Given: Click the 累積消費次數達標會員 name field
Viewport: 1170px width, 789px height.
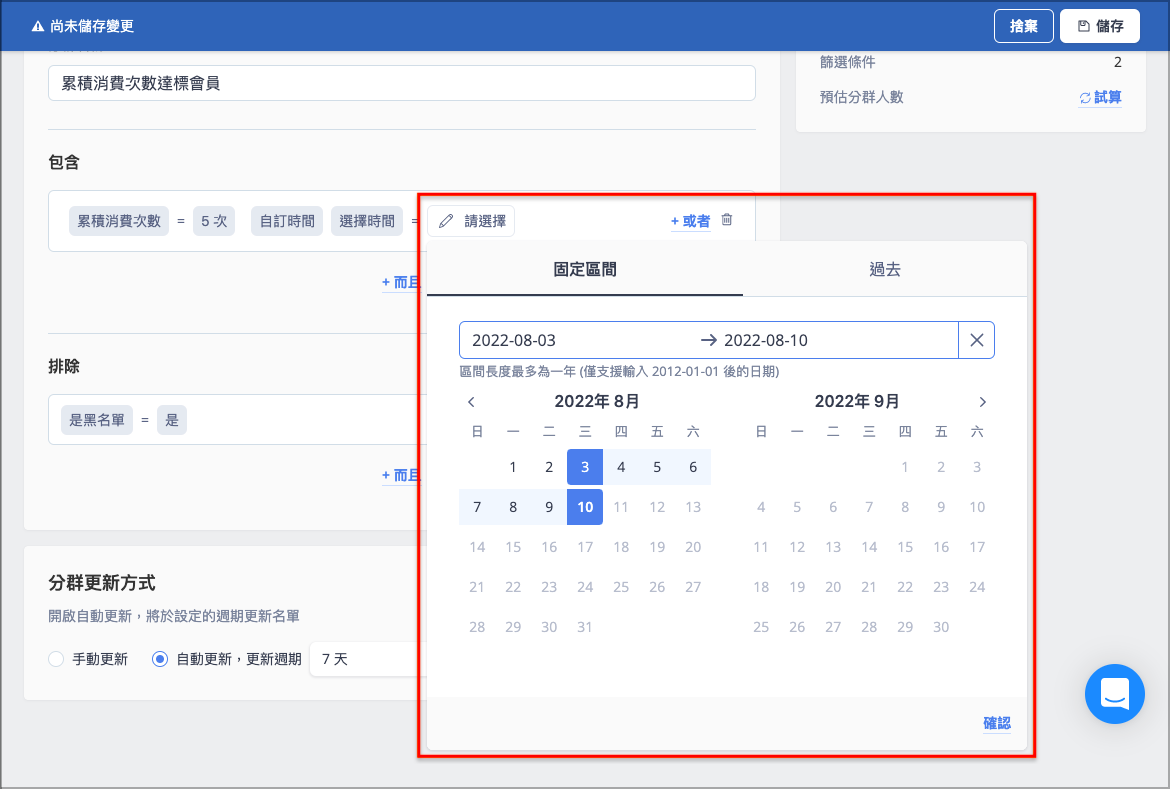Looking at the screenshot, I should coord(401,83).
